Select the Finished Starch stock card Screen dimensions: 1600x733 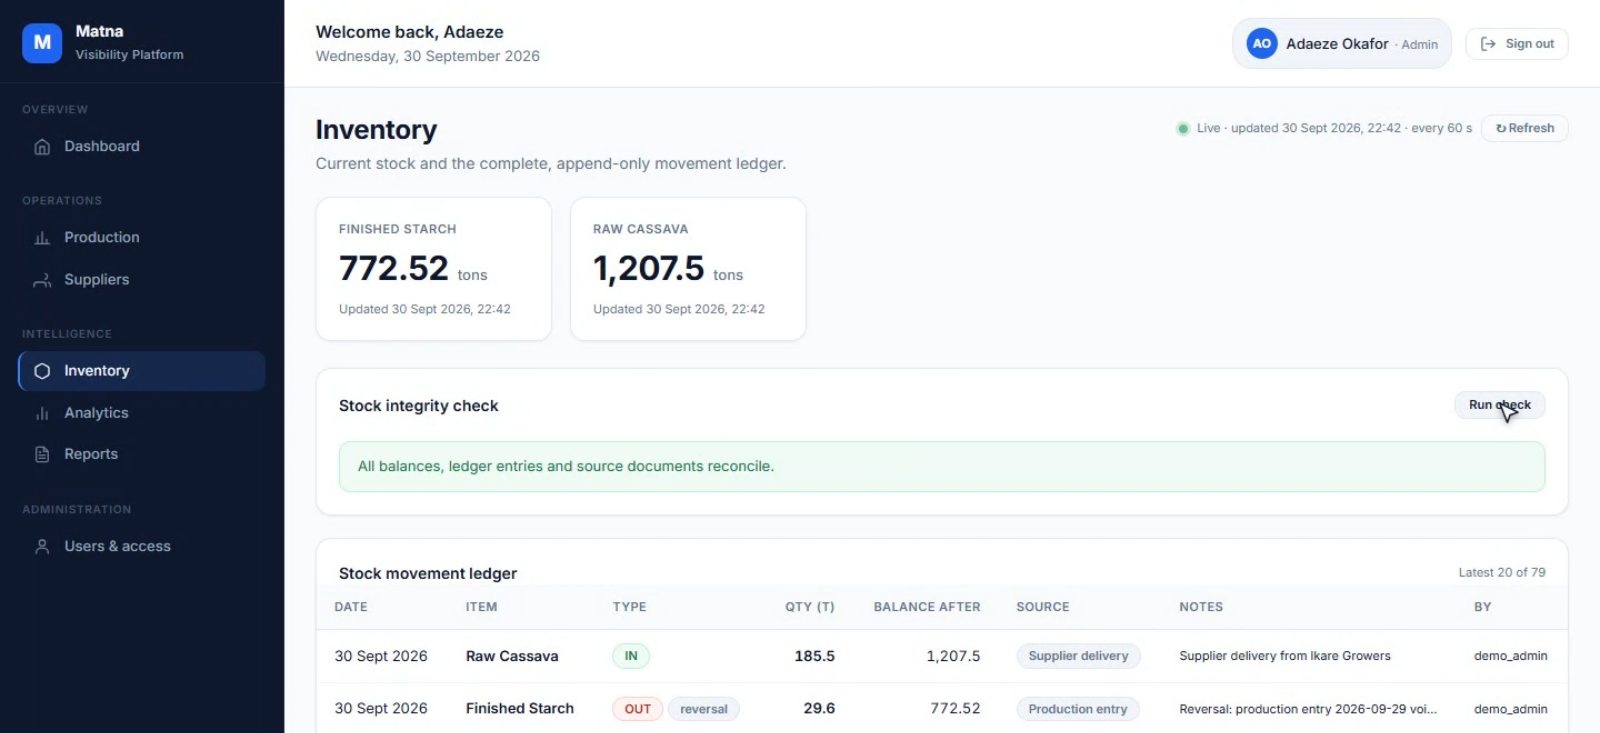pyautogui.click(x=434, y=269)
